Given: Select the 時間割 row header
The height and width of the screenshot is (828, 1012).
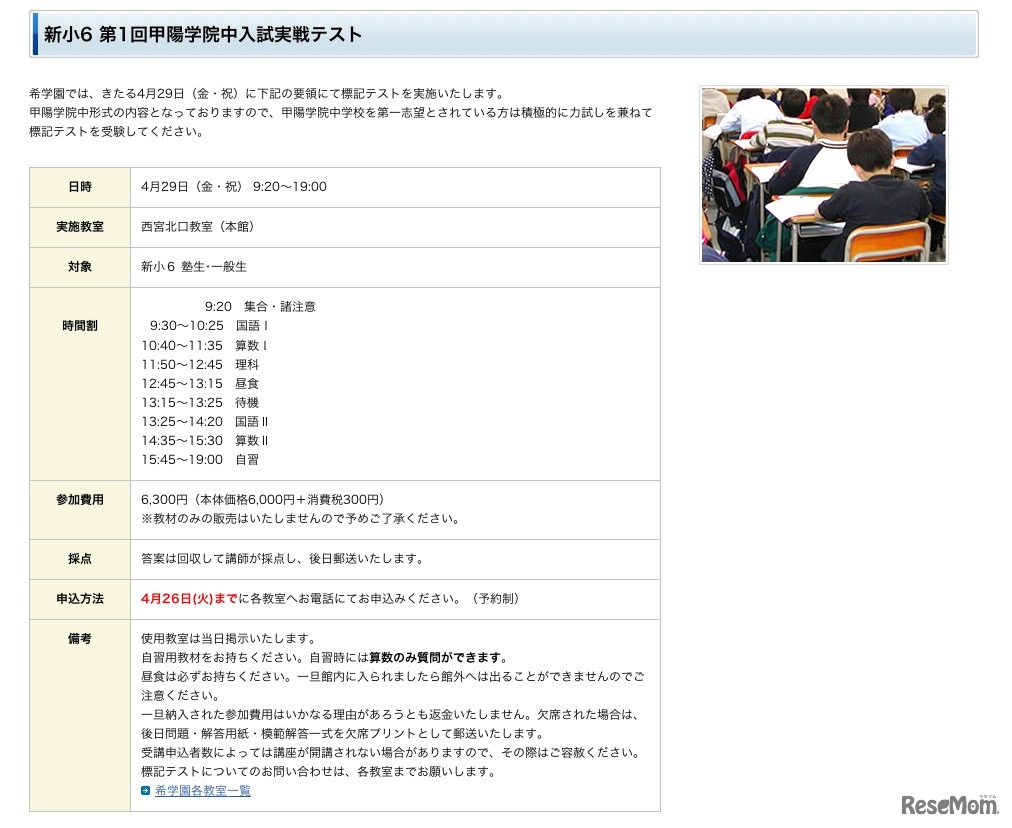Looking at the screenshot, I should tap(79, 325).
